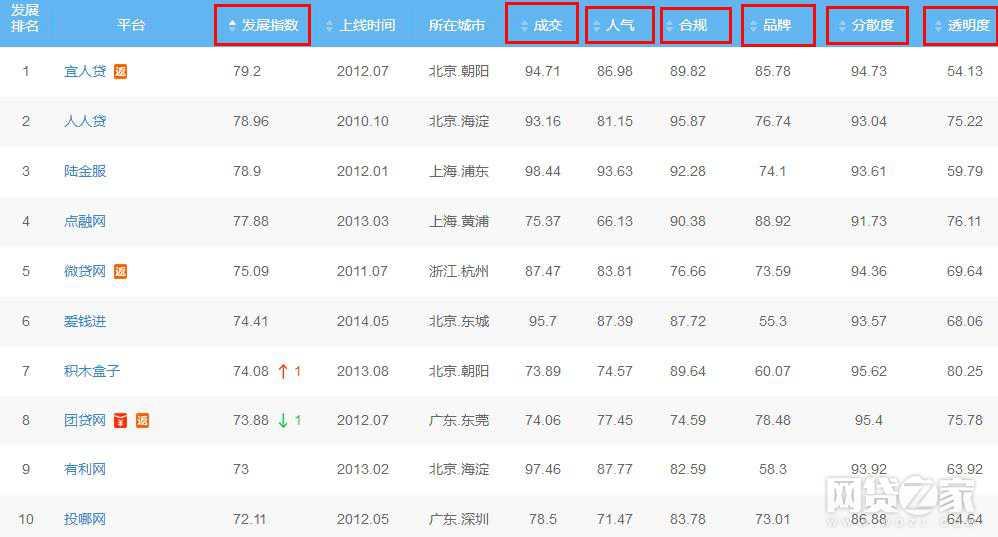Open the 爱钱进 platform link
This screenshot has height=537, width=998.
pos(85,321)
